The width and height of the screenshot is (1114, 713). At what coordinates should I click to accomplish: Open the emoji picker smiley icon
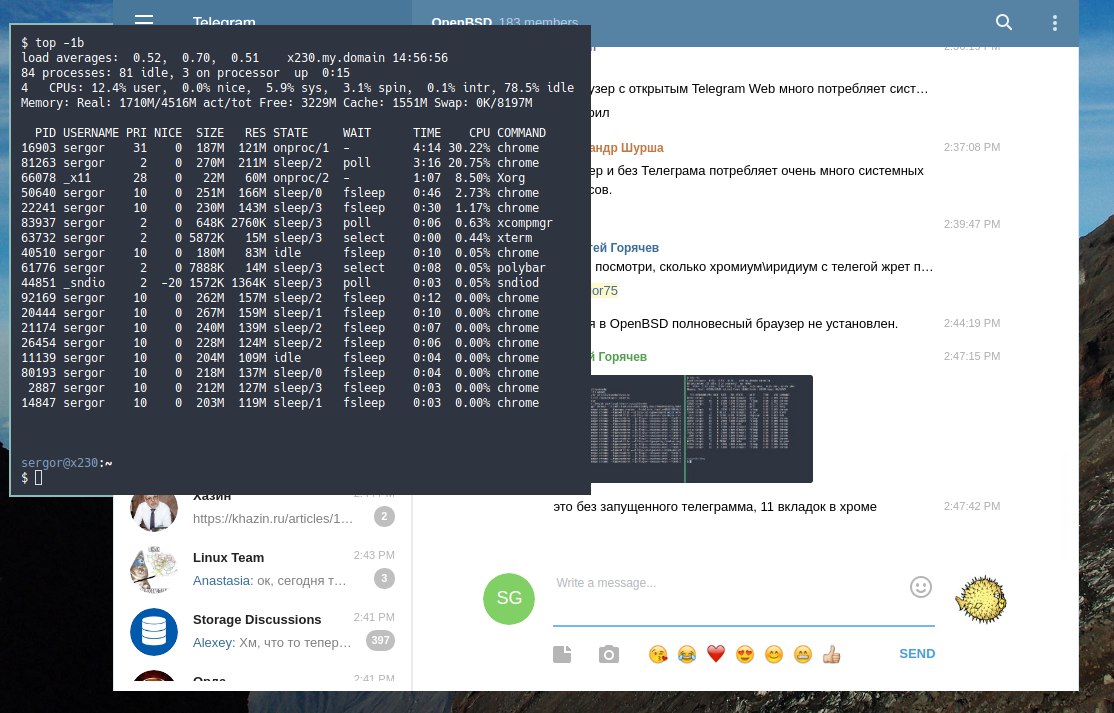point(921,587)
